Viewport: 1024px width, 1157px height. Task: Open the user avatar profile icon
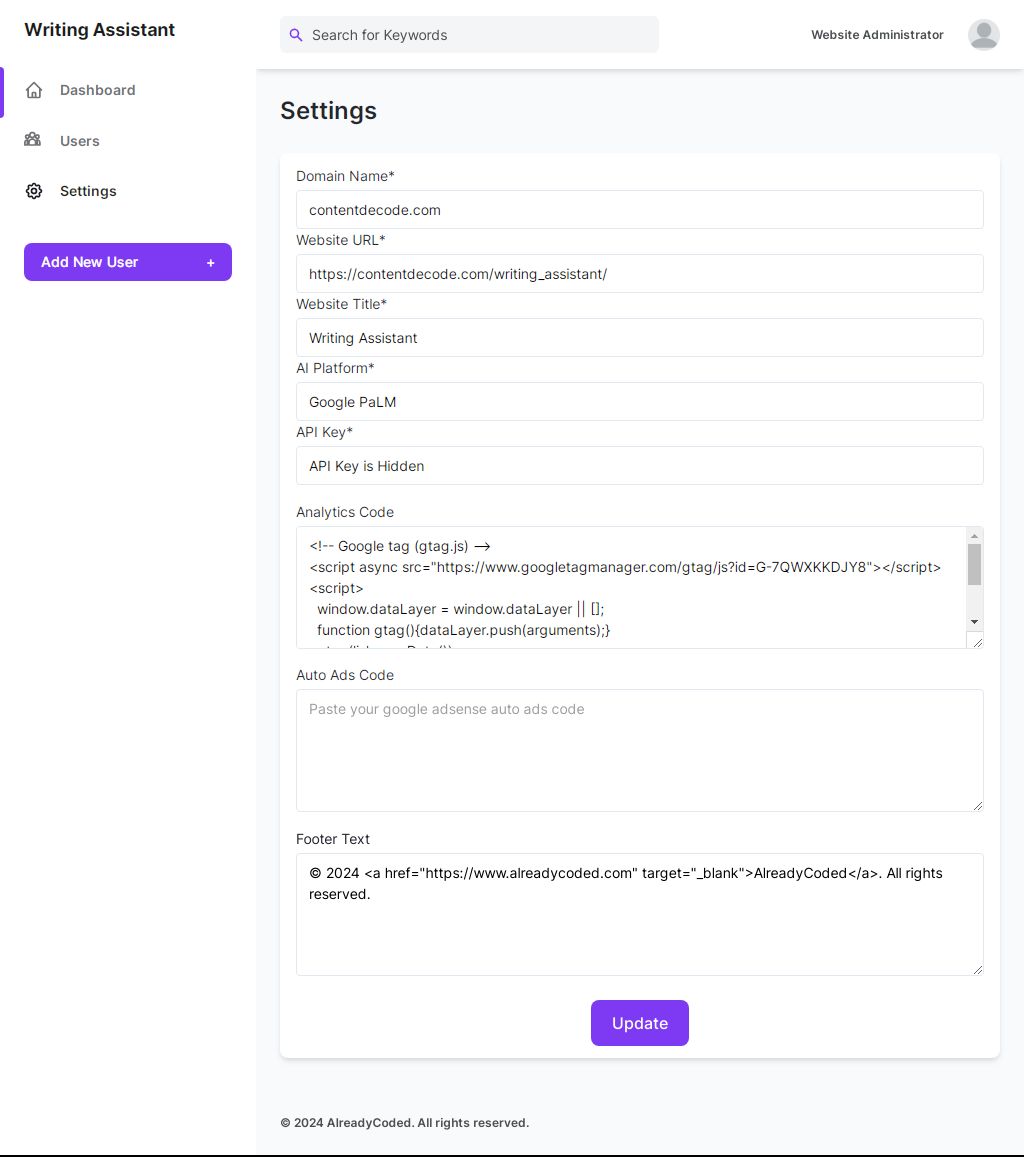[983, 35]
